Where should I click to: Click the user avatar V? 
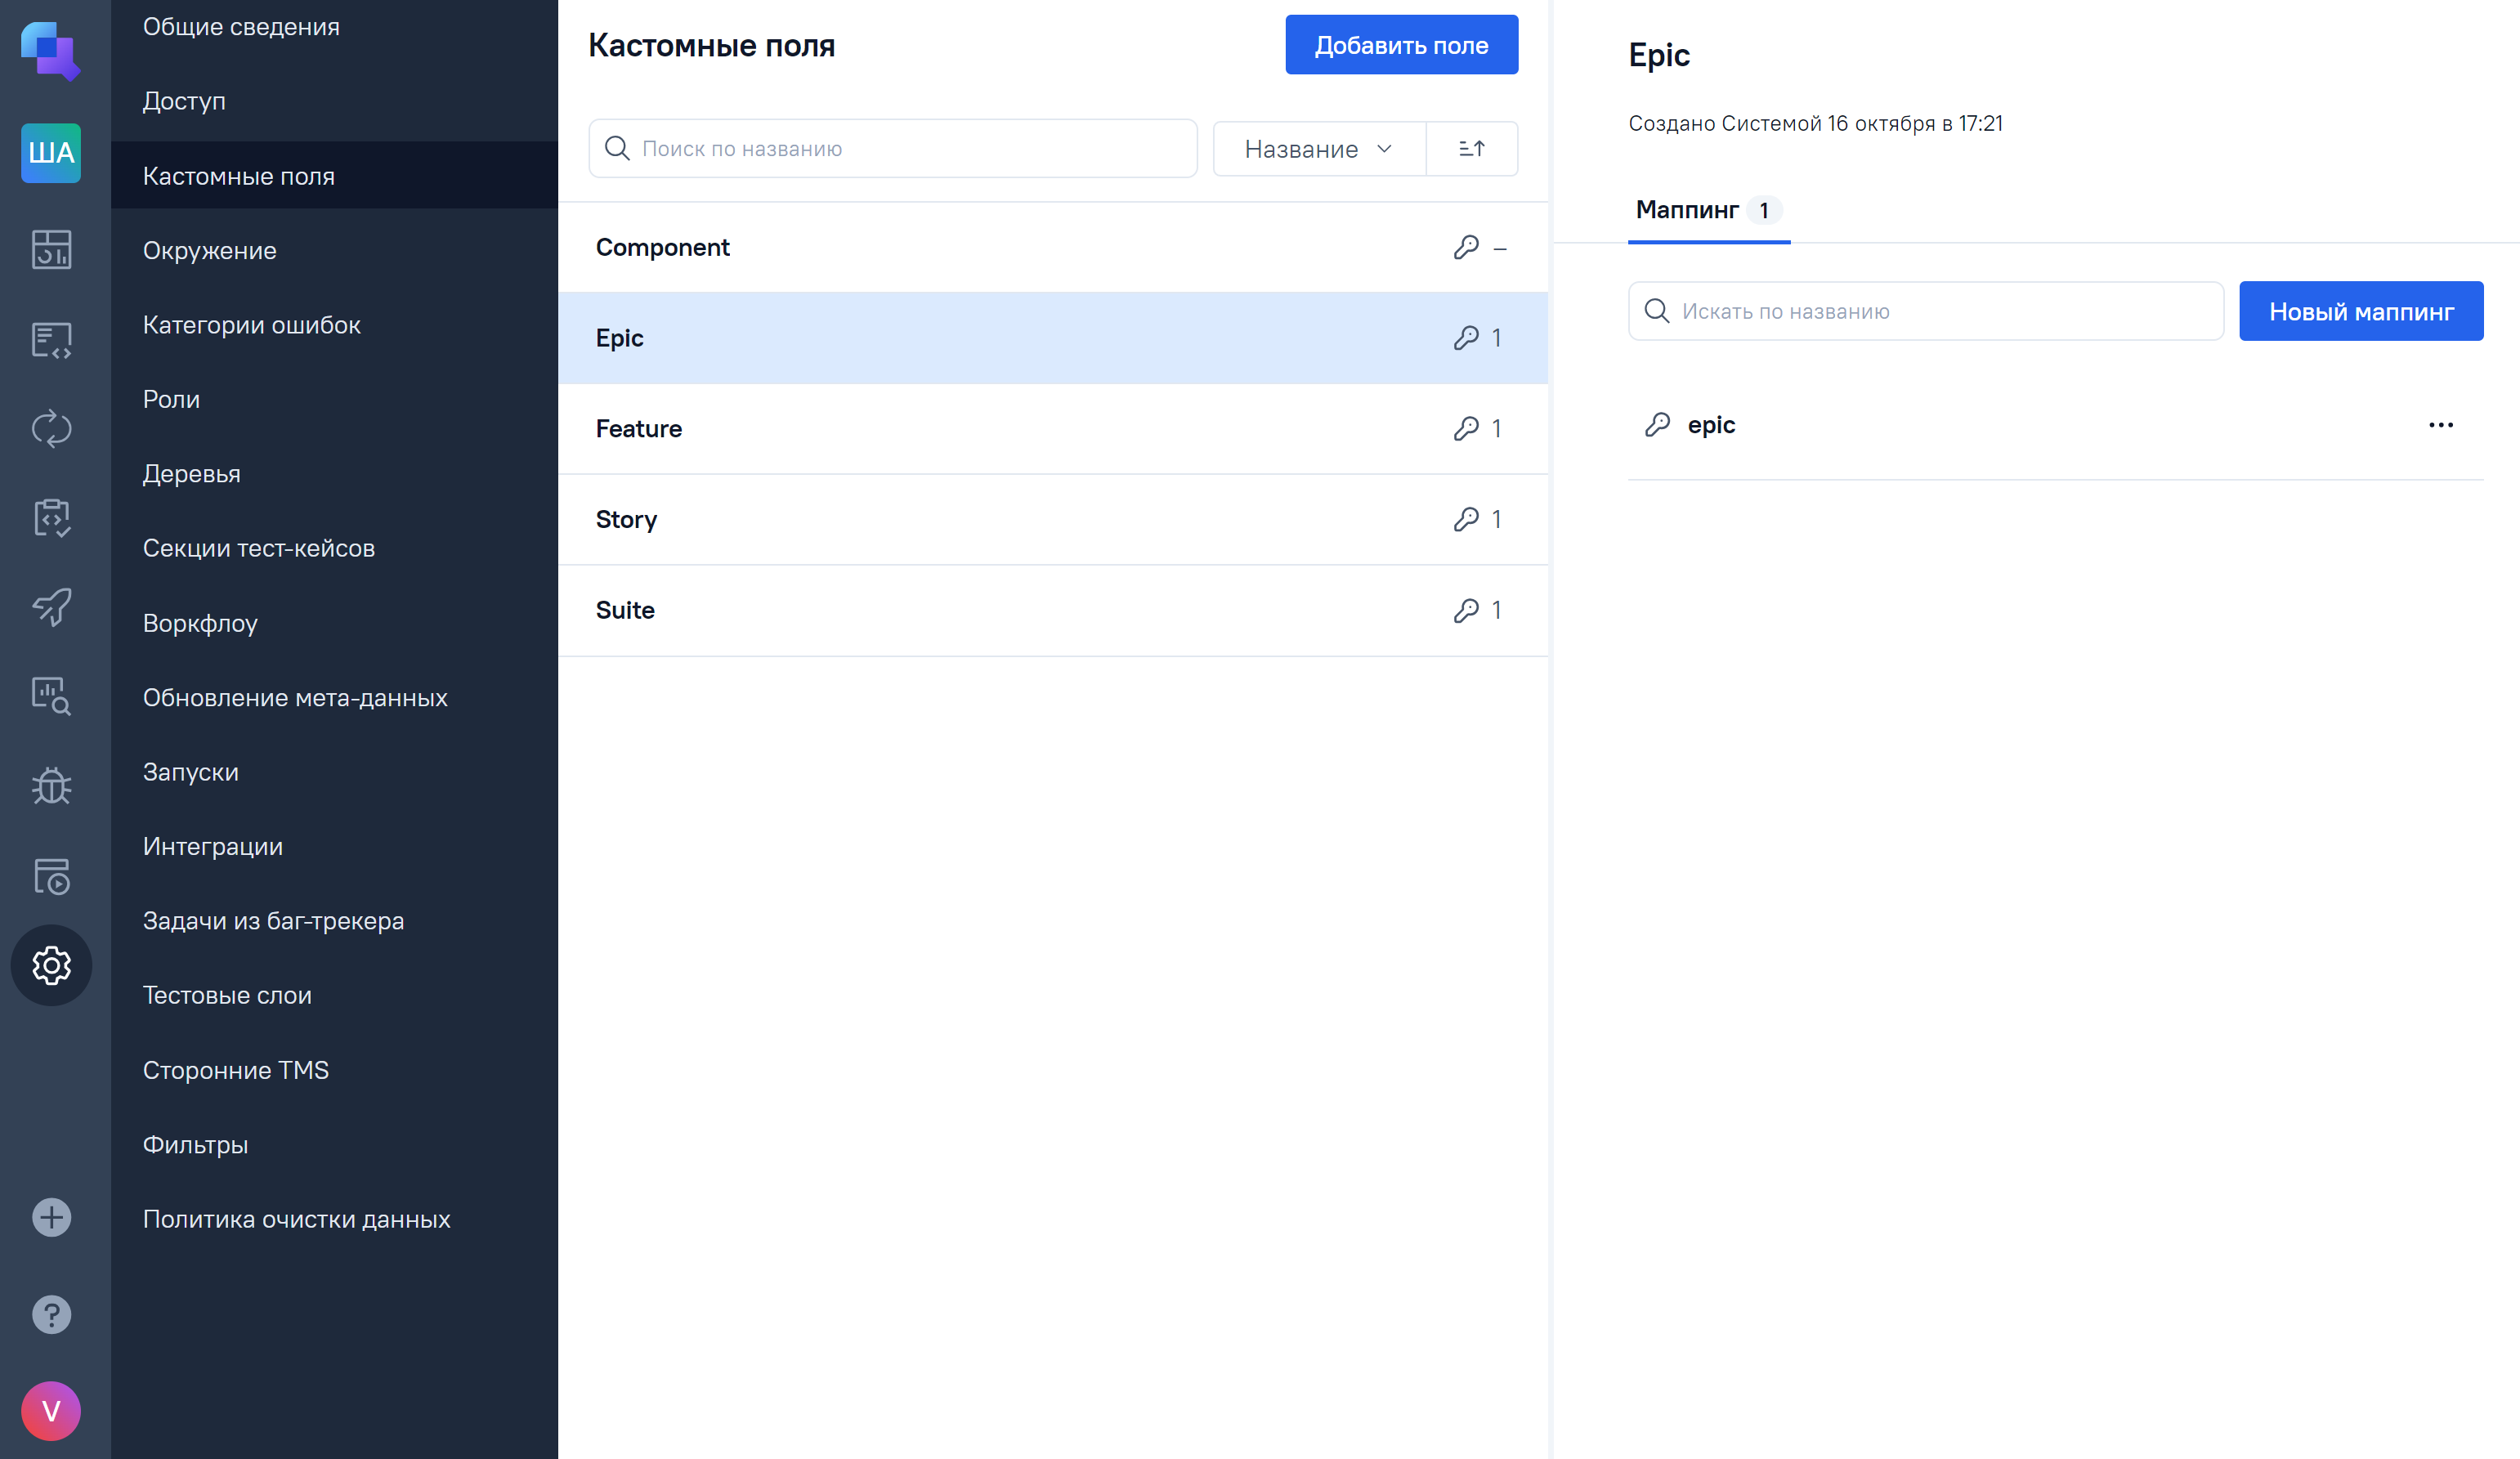pyautogui.click(x=51, y=1410)
